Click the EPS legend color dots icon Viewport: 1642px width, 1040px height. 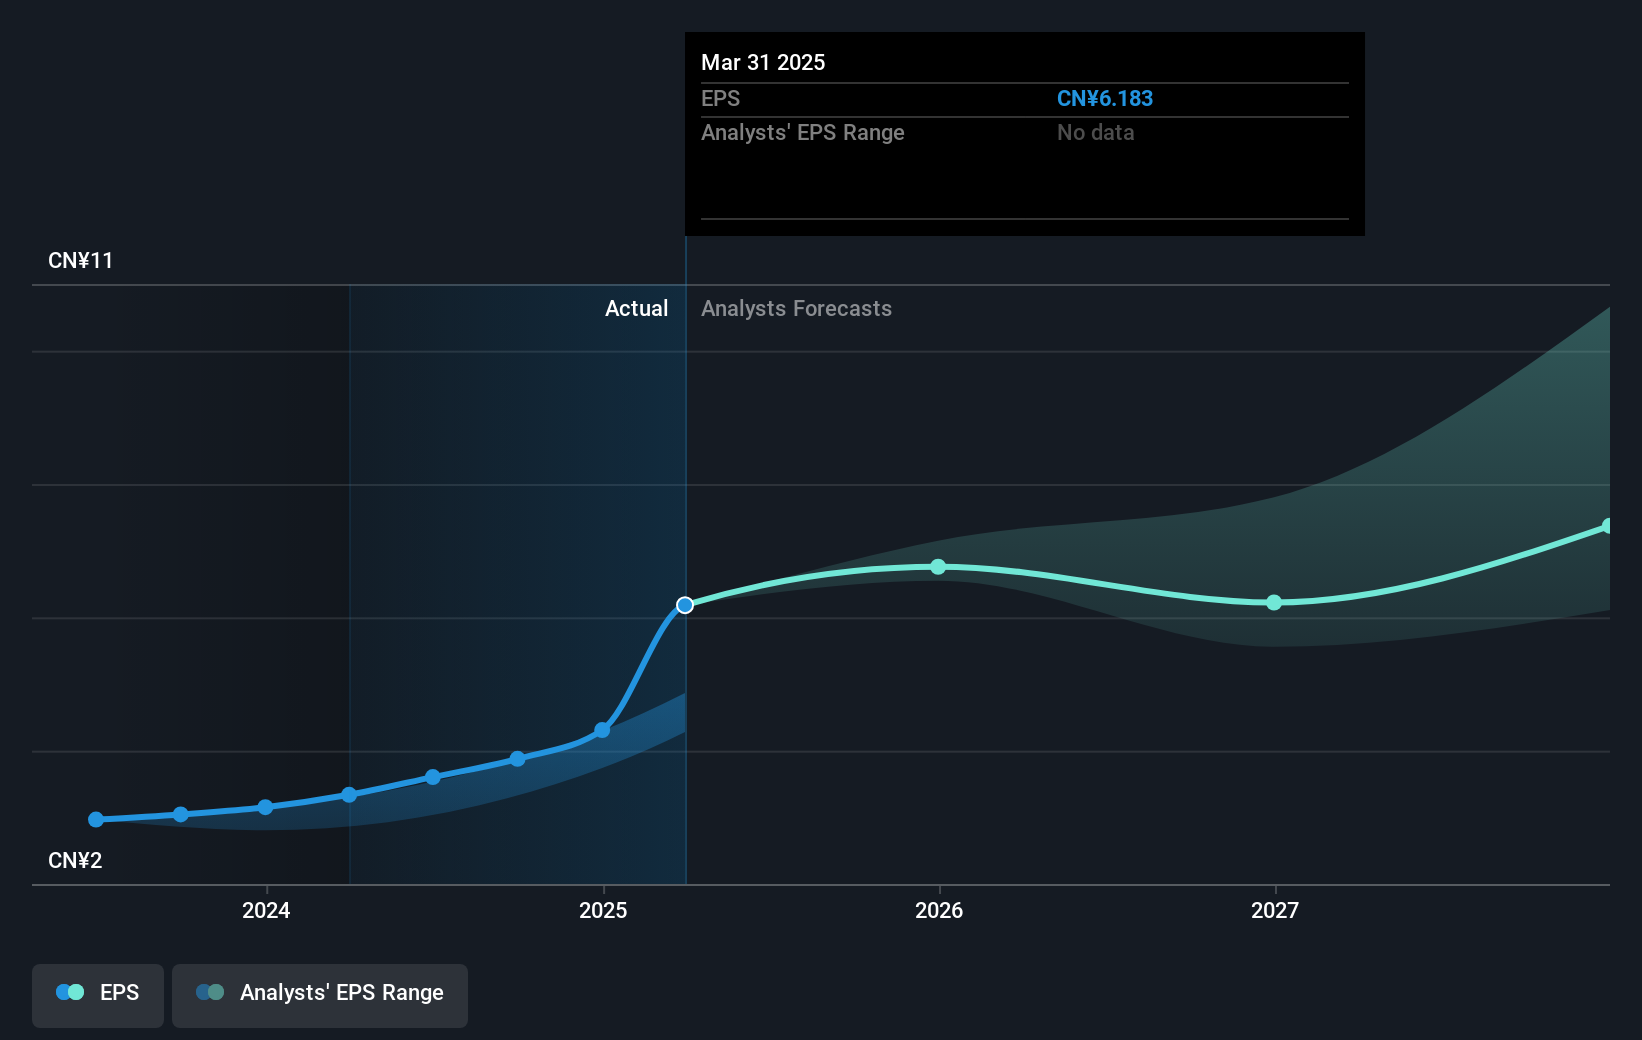pyautogui.click(x=70, y=992)
